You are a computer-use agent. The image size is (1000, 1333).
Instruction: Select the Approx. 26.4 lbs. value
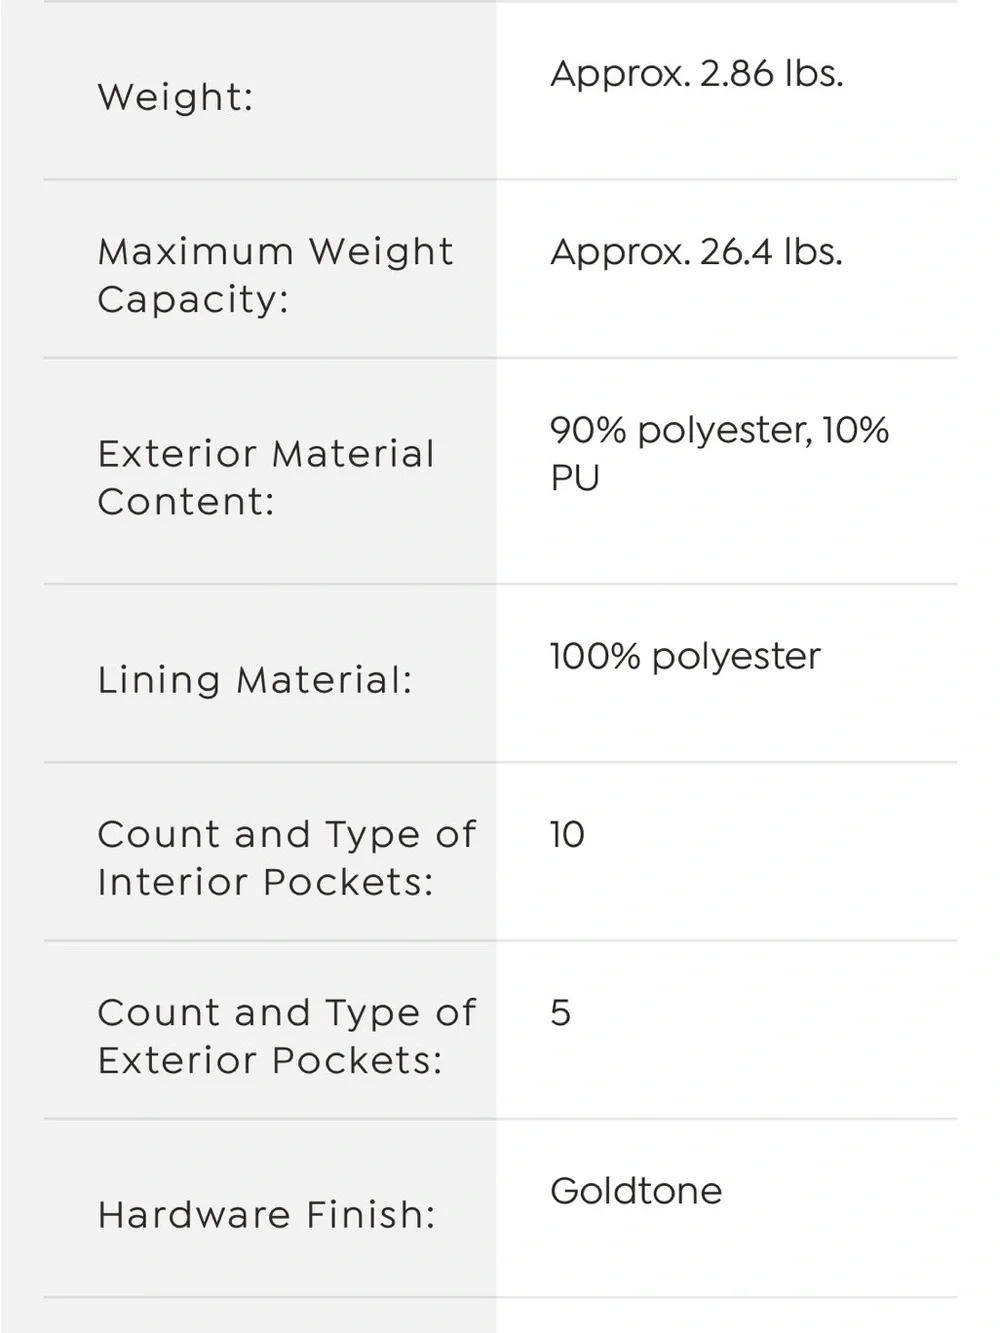tap(697, 252)
